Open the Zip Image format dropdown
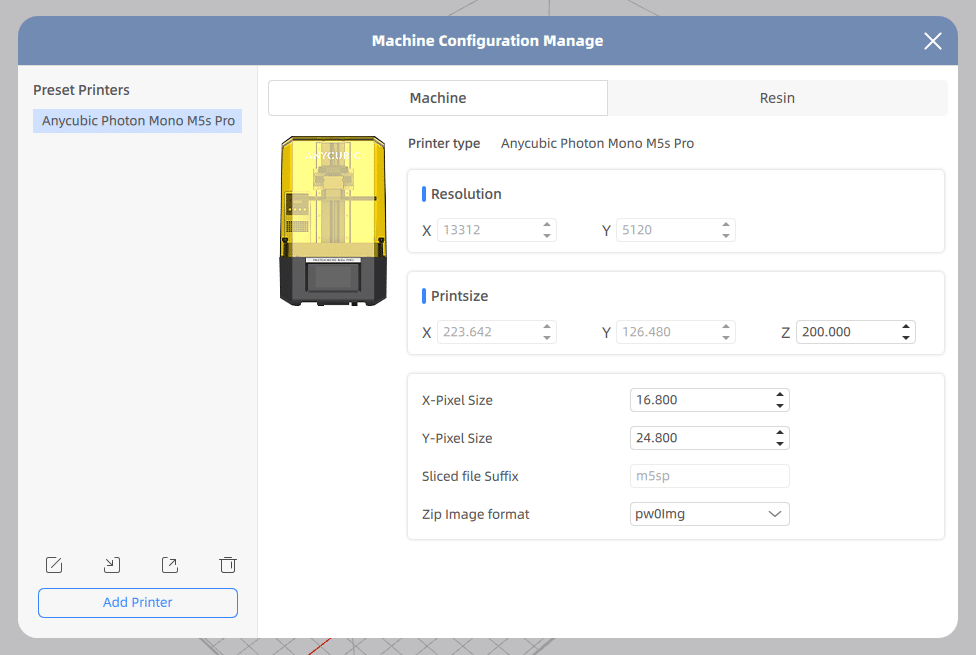This screenshot has height=655, width=976. [x=710, y=514]
